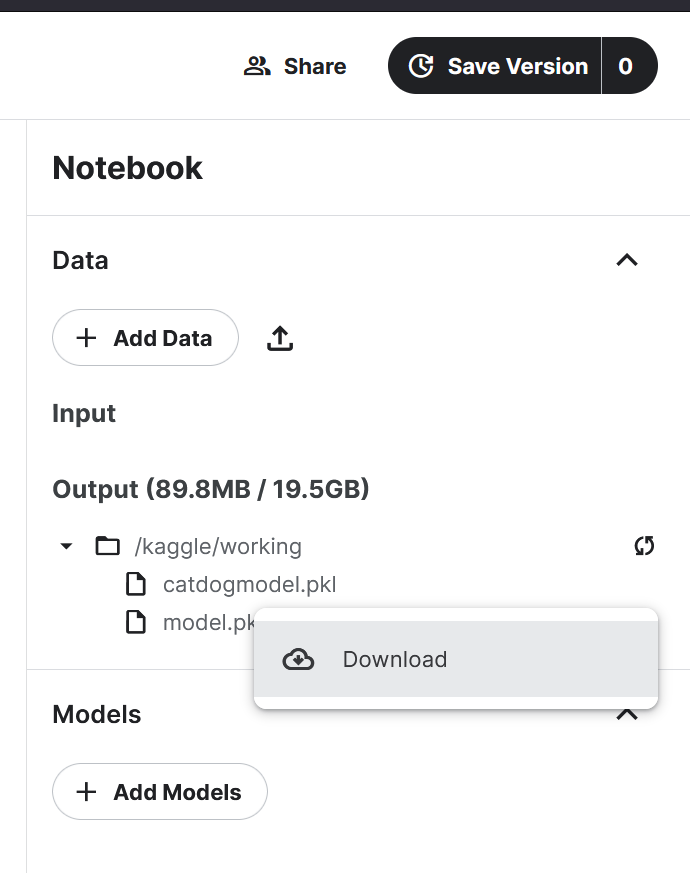The height and width of the screenshot is (873, 690).
Task: Click Save Version button
Action: pyautogui.click(x=495, y=66)
